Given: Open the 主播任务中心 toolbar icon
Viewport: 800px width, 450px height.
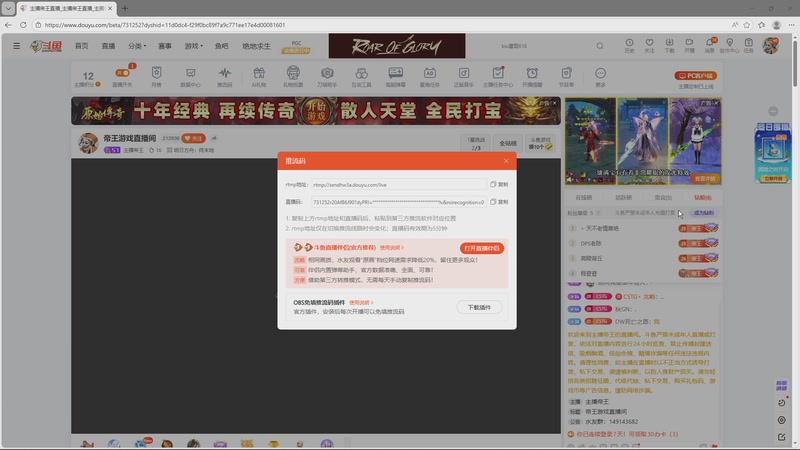Looking at the screenshot, I should pos(498,77).
